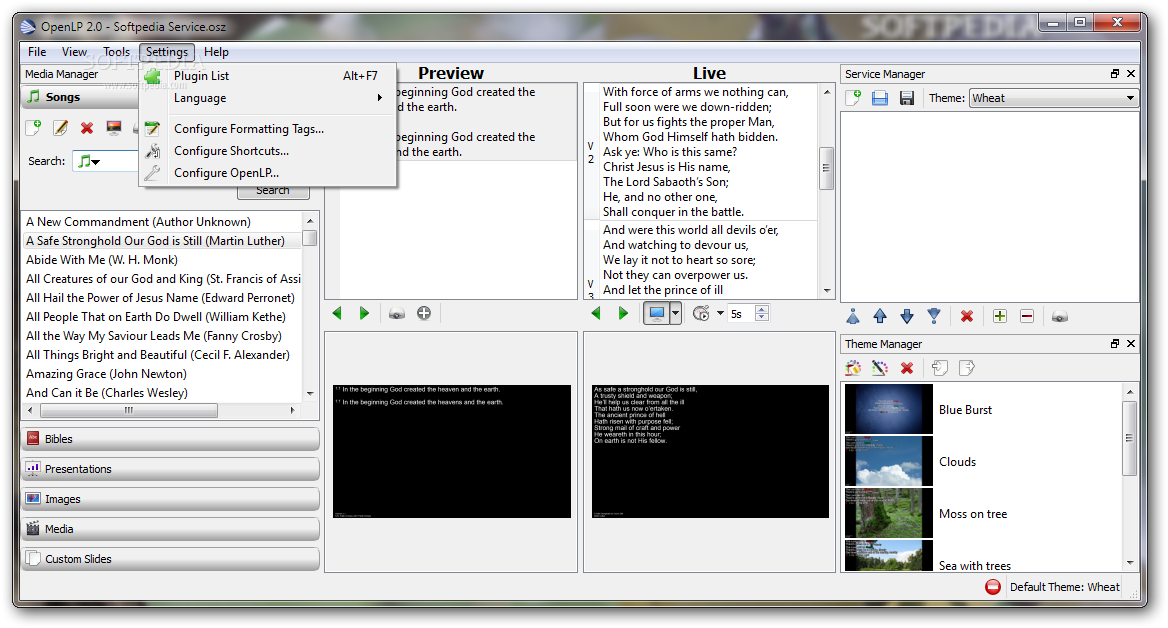The image size is (1168, 628).
Task: Add preview item to service with plus circle
Action: pyautogui.click(x=424, y=314)
